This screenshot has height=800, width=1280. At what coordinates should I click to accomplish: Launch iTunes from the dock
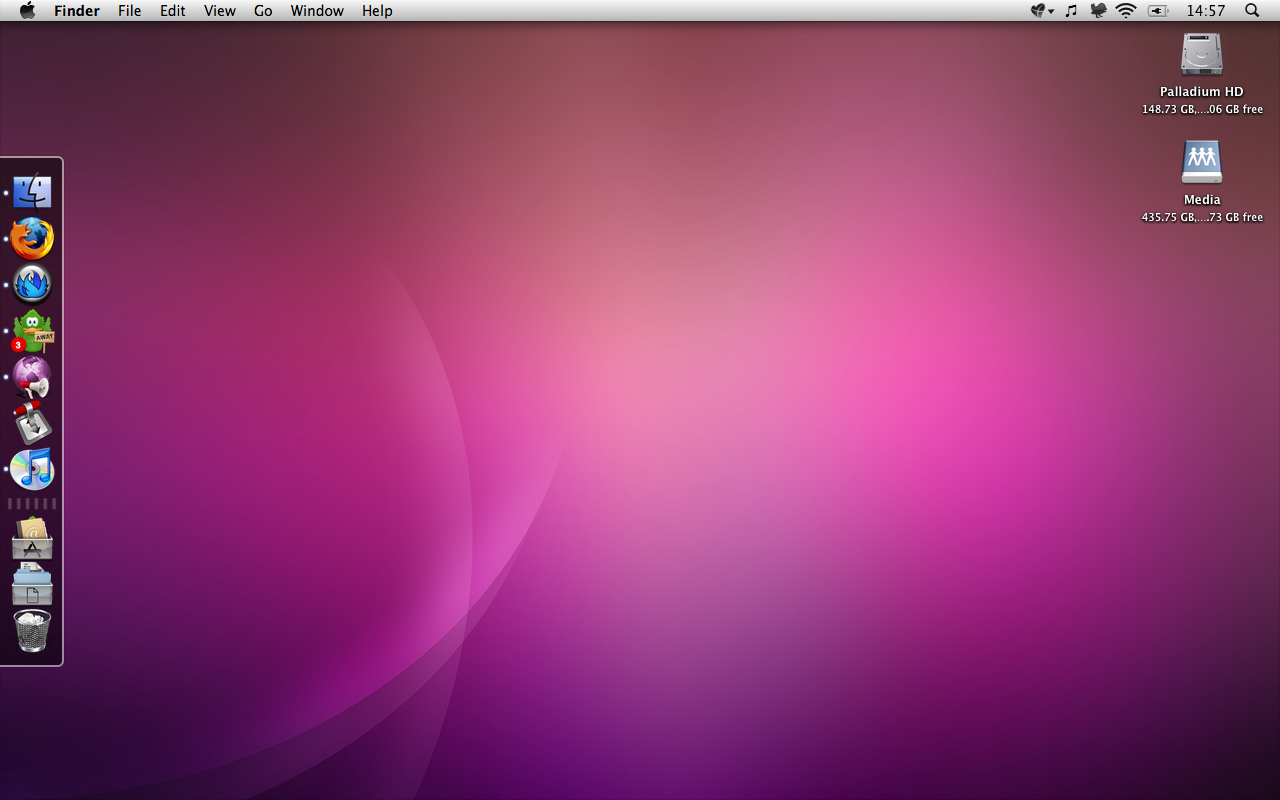[x=32, y=469]
